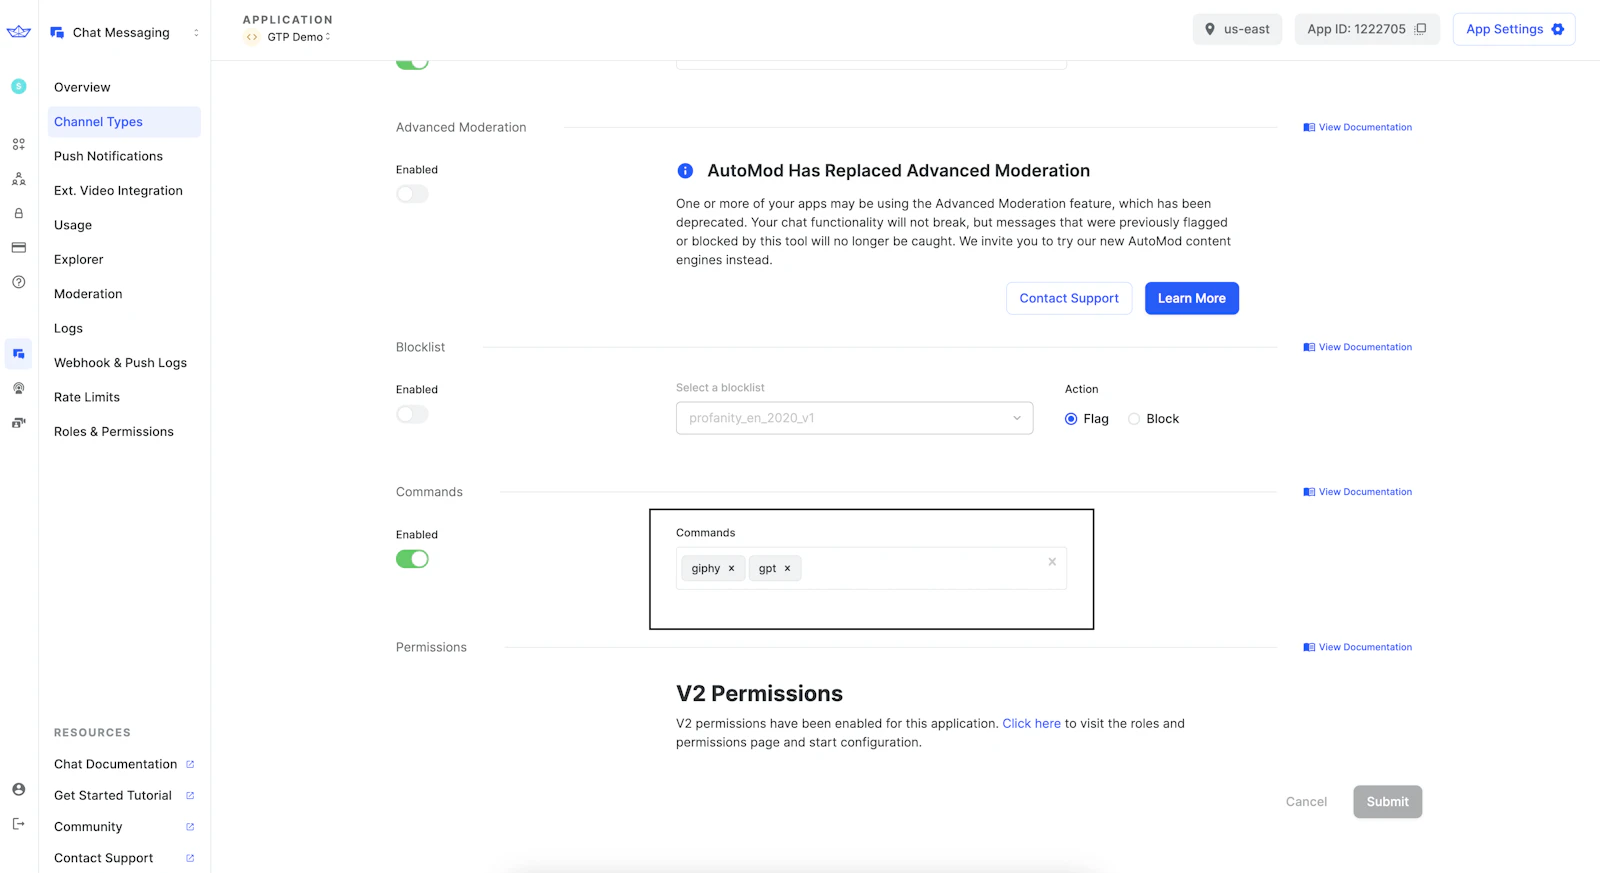The height and width of the screenshot is (873, 1600).
Task: Click the help question mark icon
Action: 18,282
